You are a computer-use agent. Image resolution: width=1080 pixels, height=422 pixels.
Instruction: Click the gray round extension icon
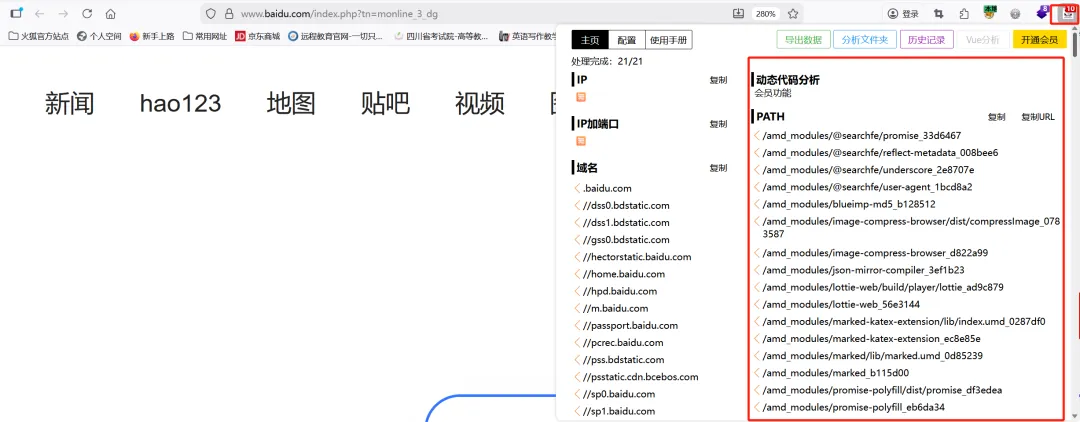(x=1015, y=14)
